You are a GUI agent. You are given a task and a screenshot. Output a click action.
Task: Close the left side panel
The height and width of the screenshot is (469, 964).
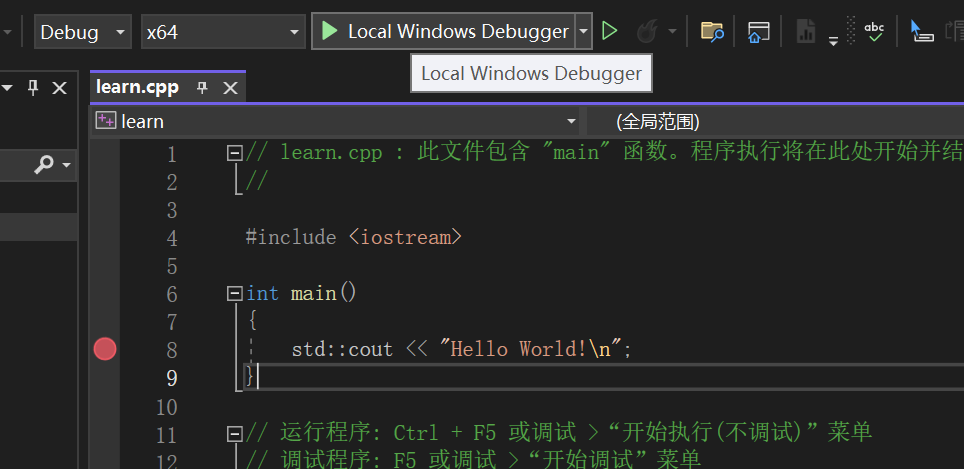(60, 89)
